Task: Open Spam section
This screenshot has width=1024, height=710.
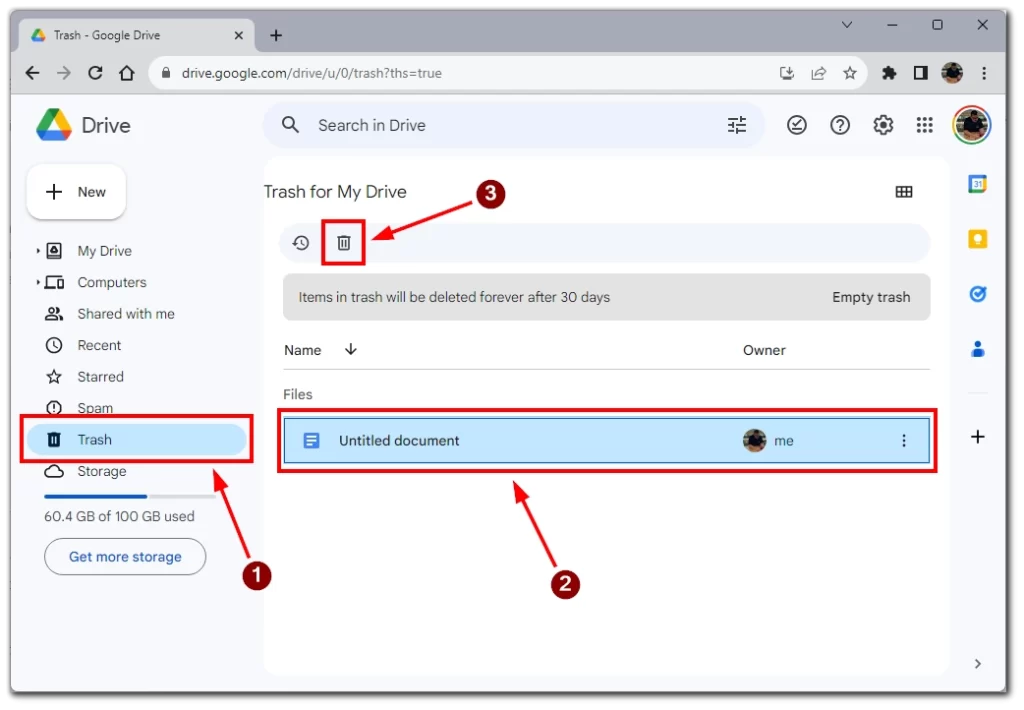Action: coord(95,408)
